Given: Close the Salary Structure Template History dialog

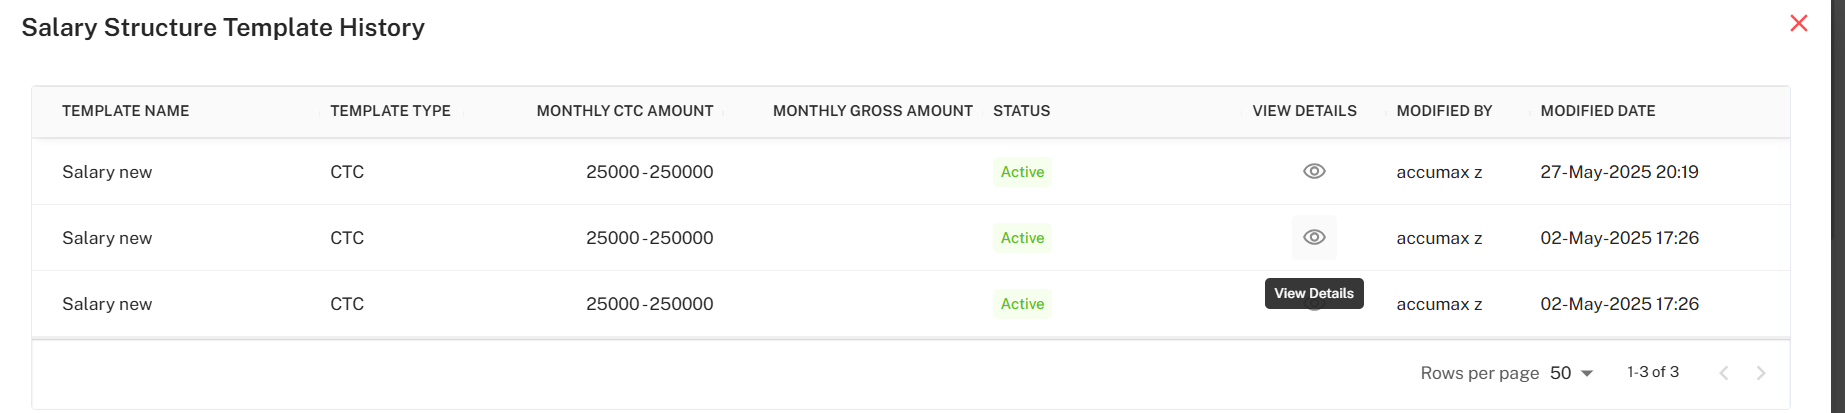Looking at the screenshot, I should pos(1798,23).
